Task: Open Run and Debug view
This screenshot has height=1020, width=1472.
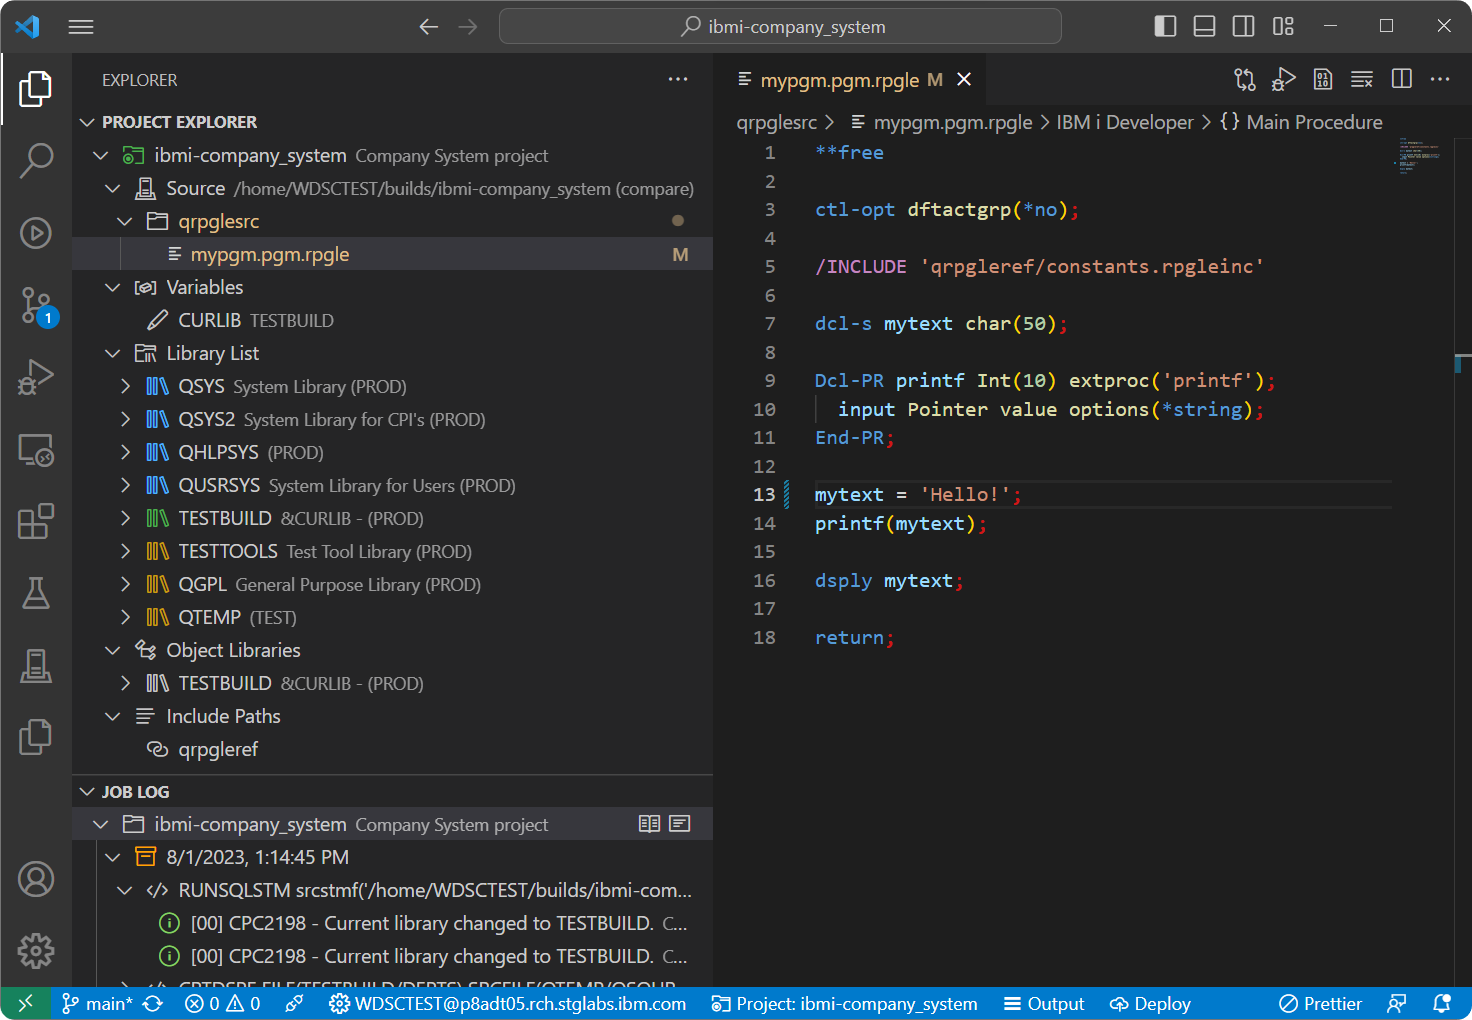Action: pyautogui.click(x=36, y=378)
